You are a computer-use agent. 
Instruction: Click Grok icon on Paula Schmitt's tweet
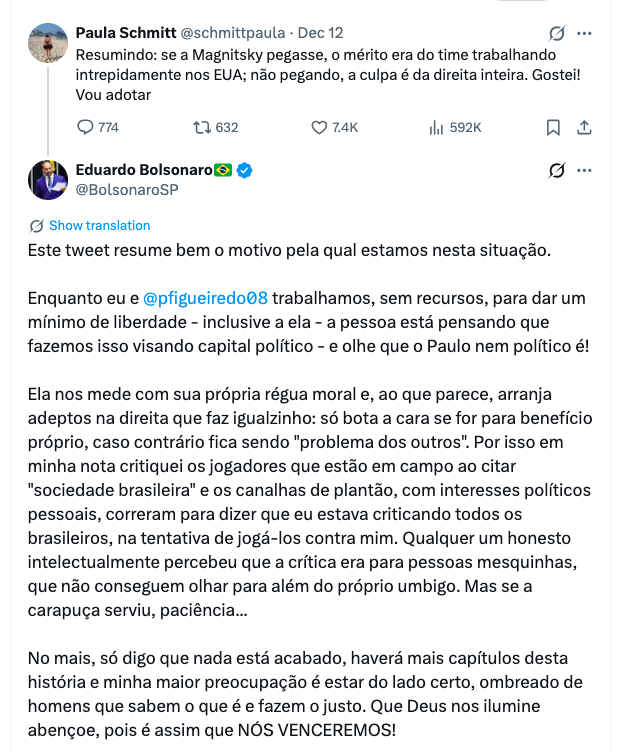pos(558,32)
